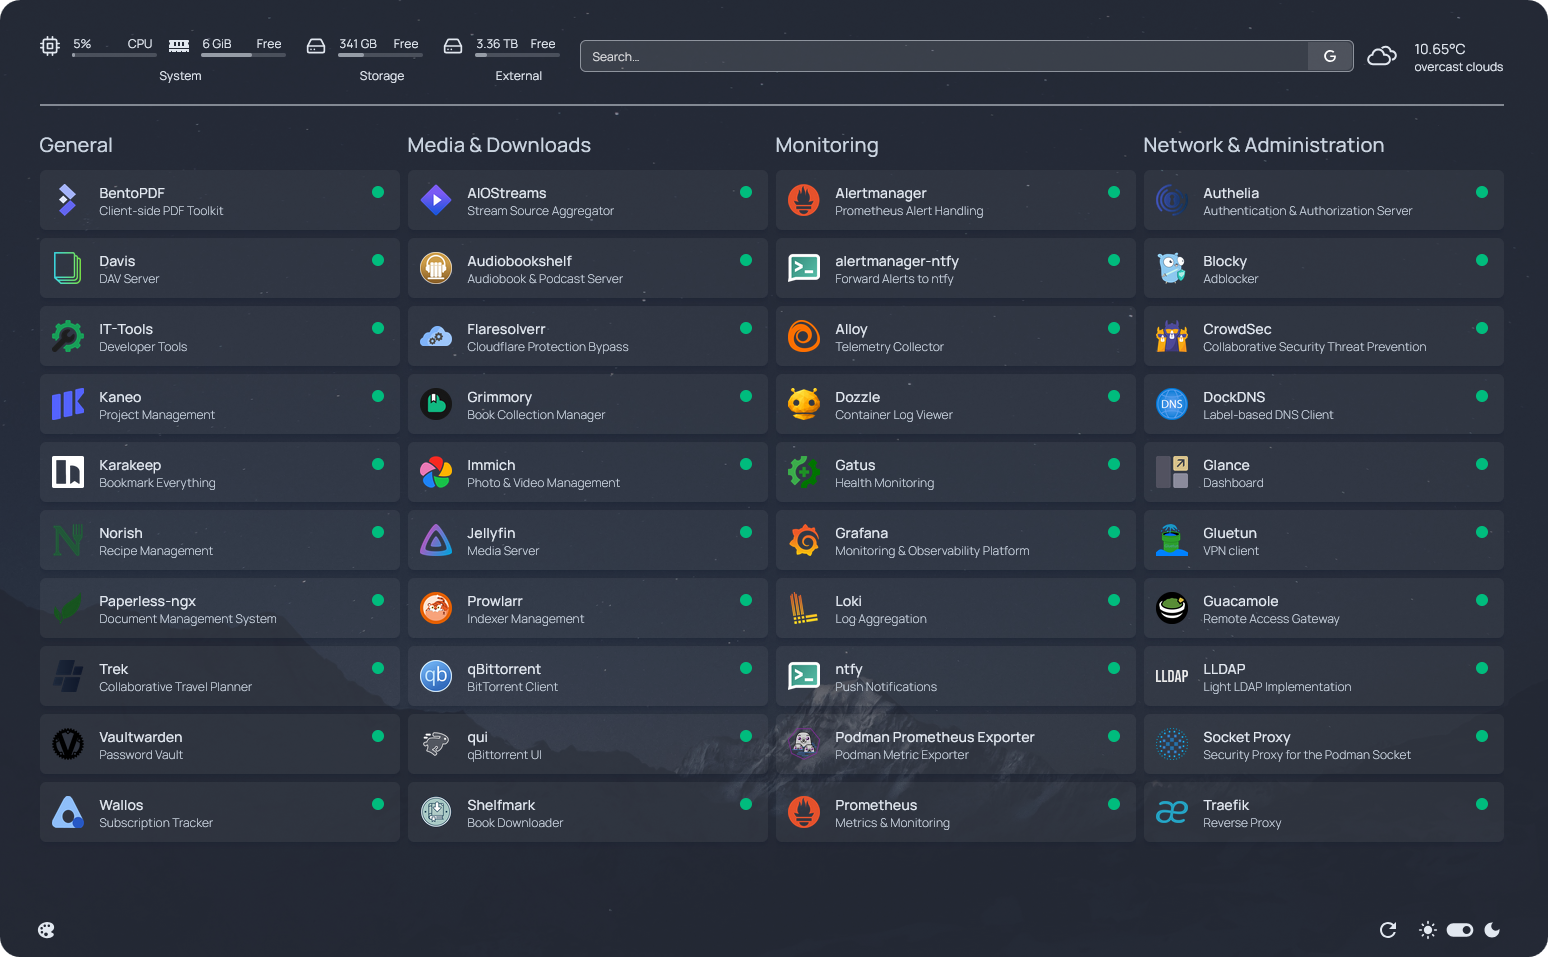Open the Jellyfin media server icon
The height and width of the screenshot is (957, 1548).
tap(436, 540)
